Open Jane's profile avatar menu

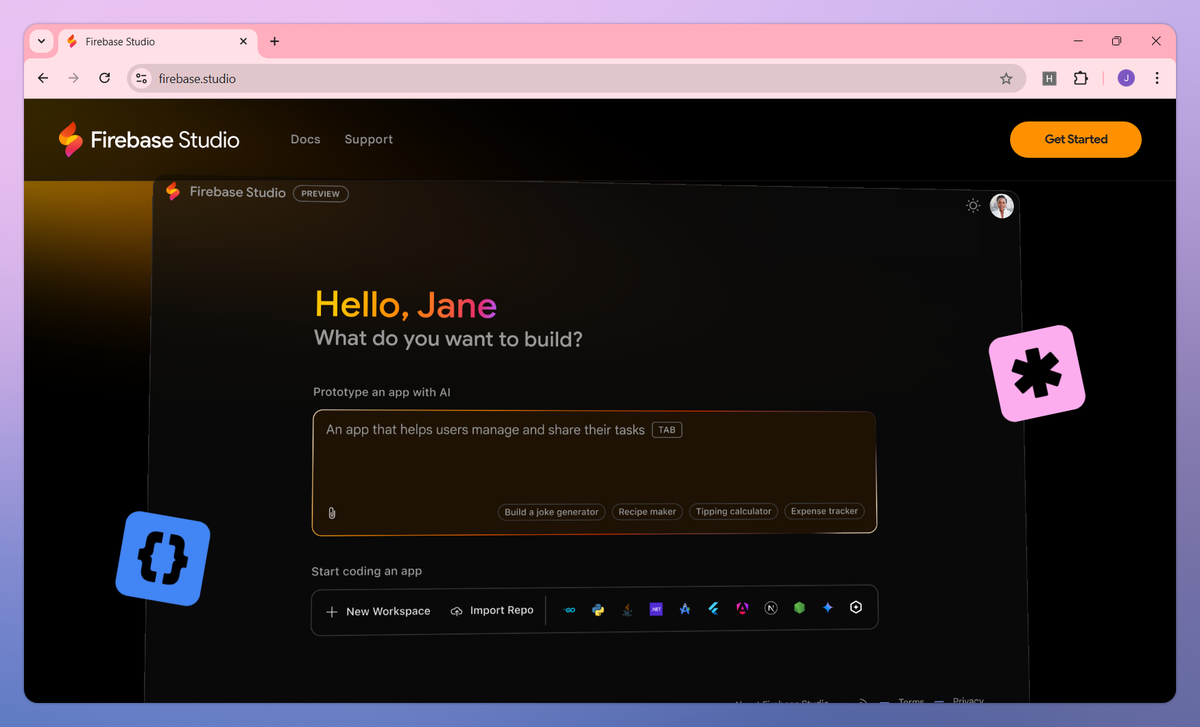(1001, 205)
